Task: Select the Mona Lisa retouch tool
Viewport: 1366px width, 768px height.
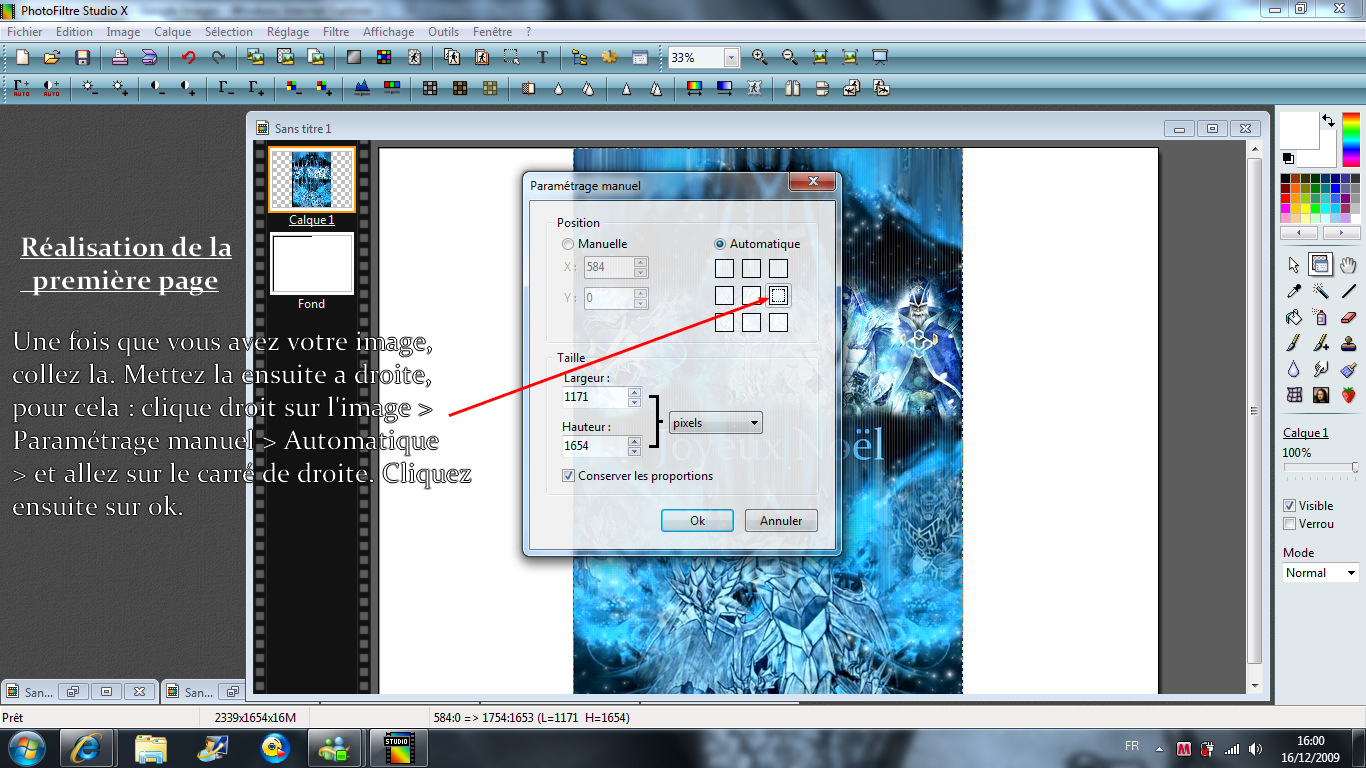Action: [1321, 395]
